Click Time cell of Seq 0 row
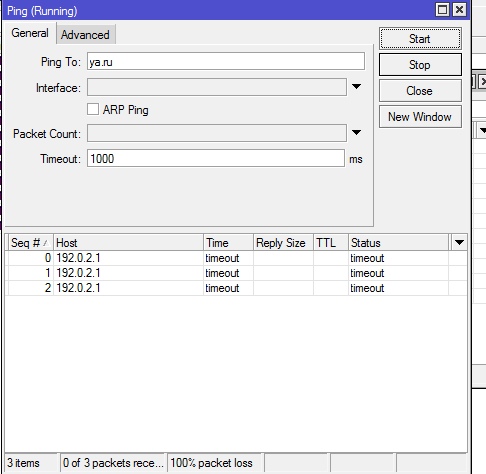 [228, 258]
